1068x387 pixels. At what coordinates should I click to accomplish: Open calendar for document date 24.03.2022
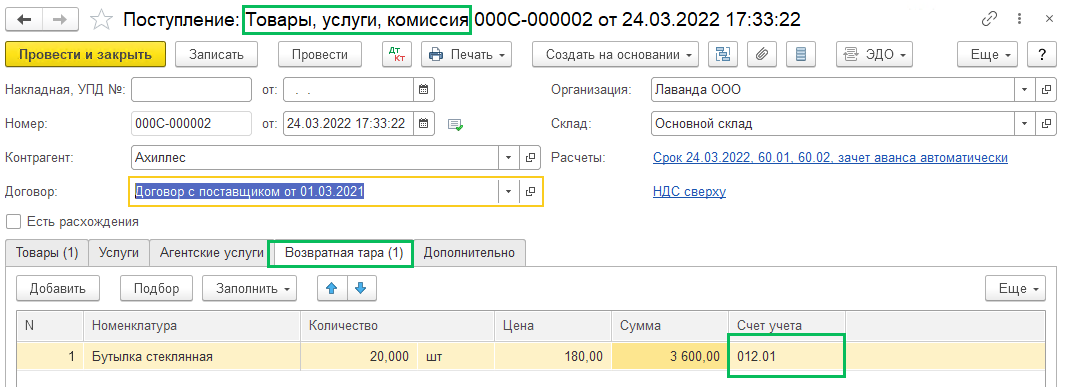pos(423,123)
